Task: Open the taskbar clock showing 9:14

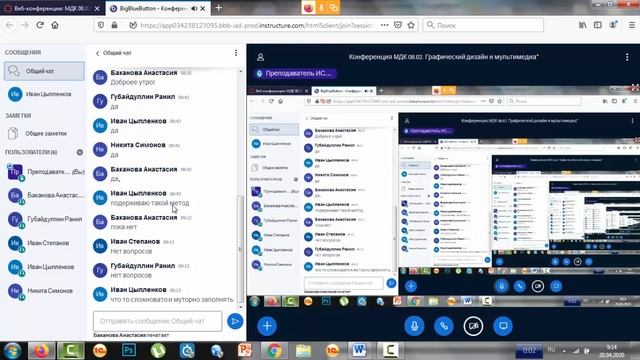Action: click(x=611, y=351)
